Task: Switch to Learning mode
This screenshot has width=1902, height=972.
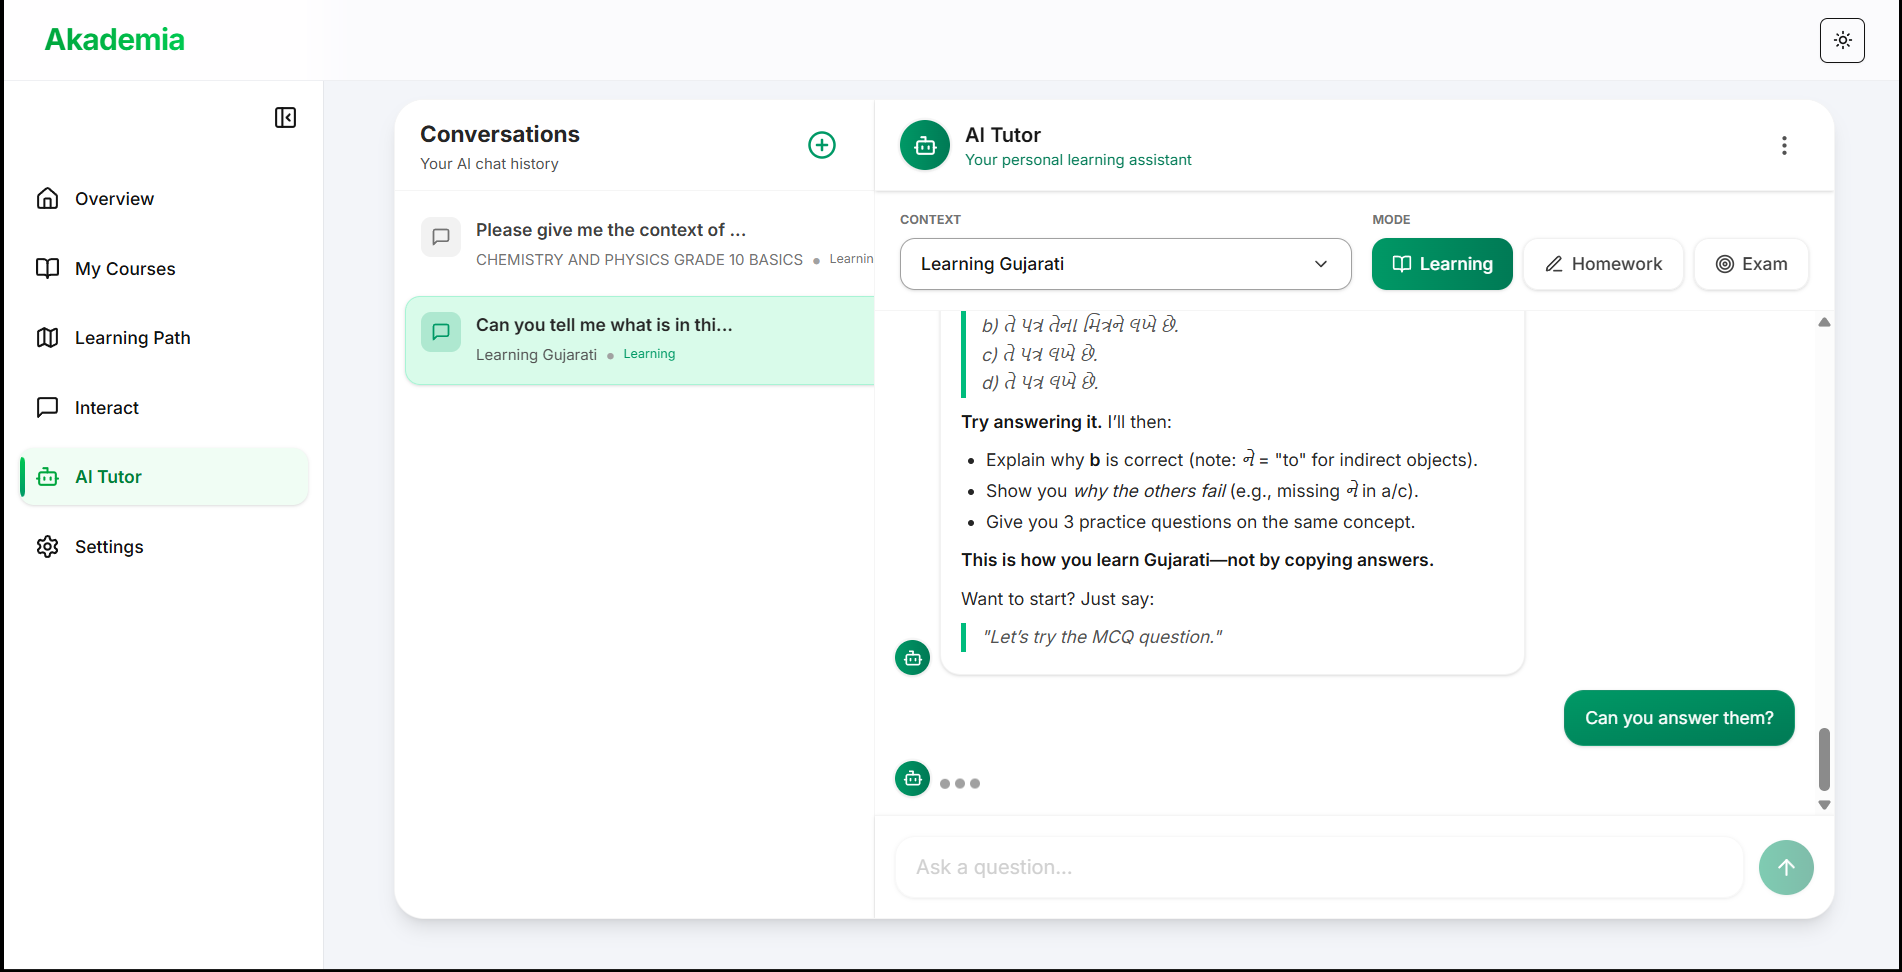Action: point(1441,264)
